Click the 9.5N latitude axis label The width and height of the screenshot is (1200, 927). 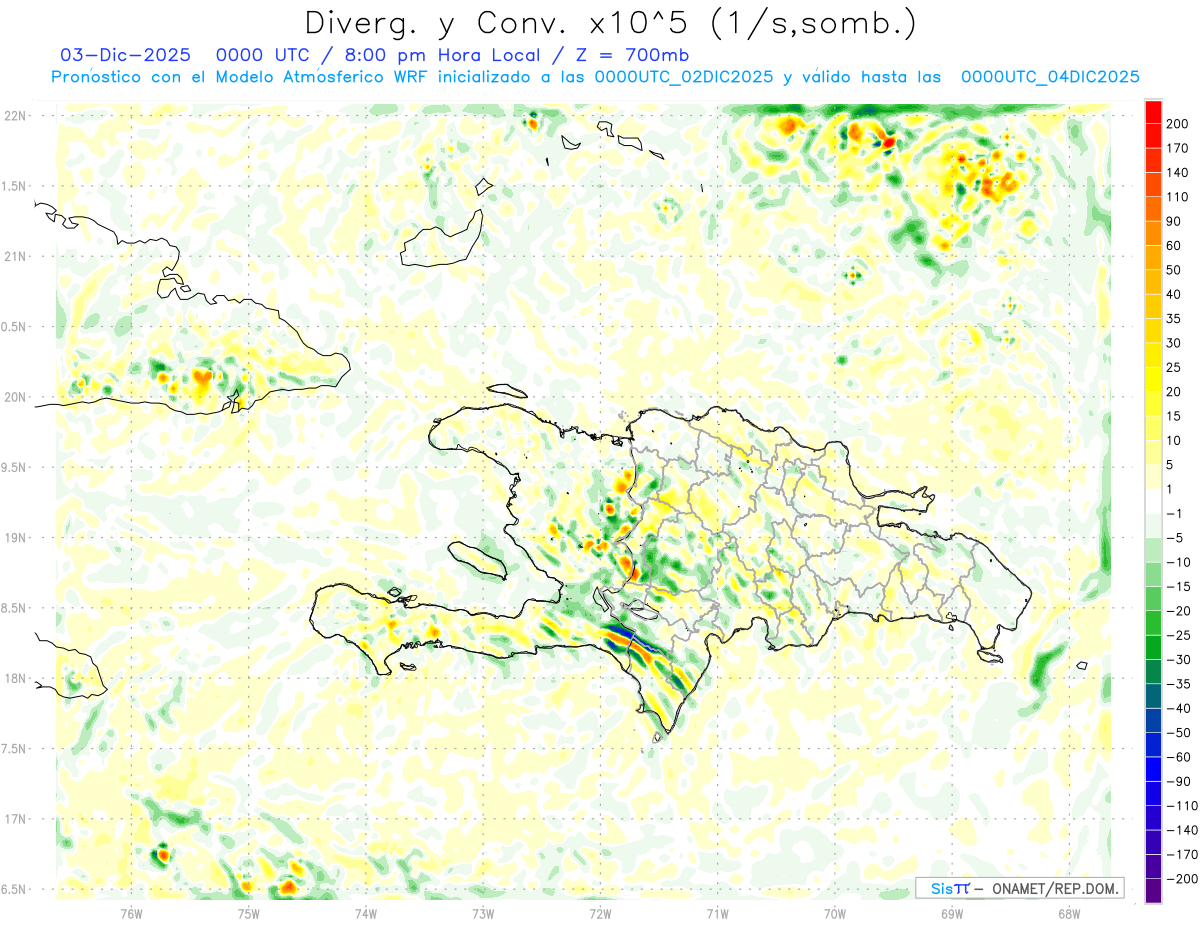click(15, 467)
